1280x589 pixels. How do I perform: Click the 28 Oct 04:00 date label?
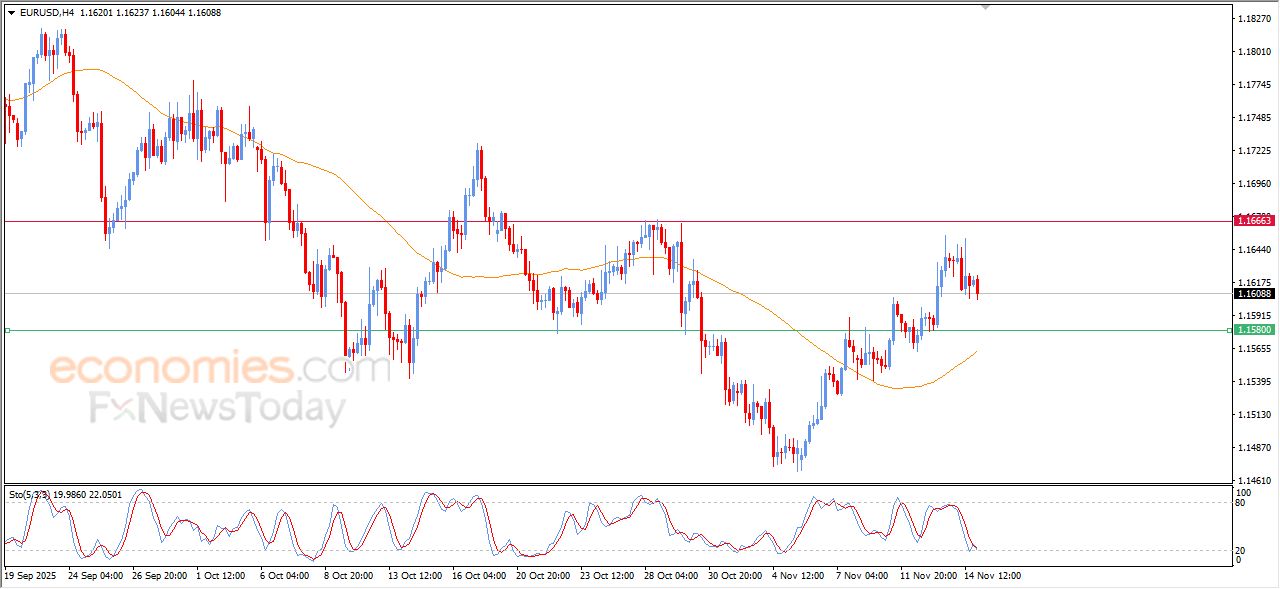click(672, 576)
